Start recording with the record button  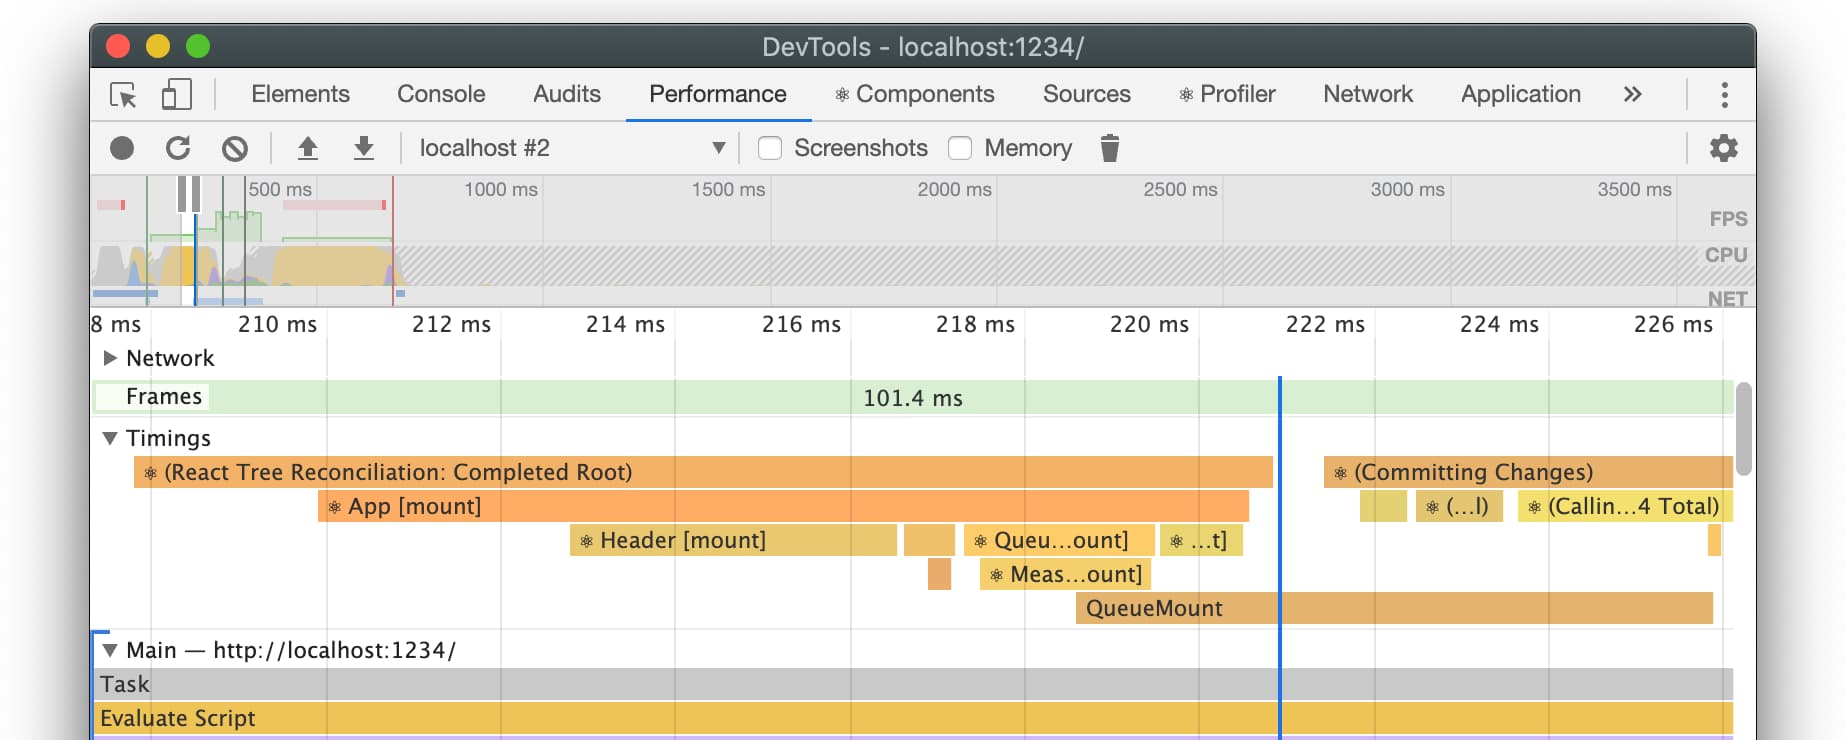tap(122, 148)
